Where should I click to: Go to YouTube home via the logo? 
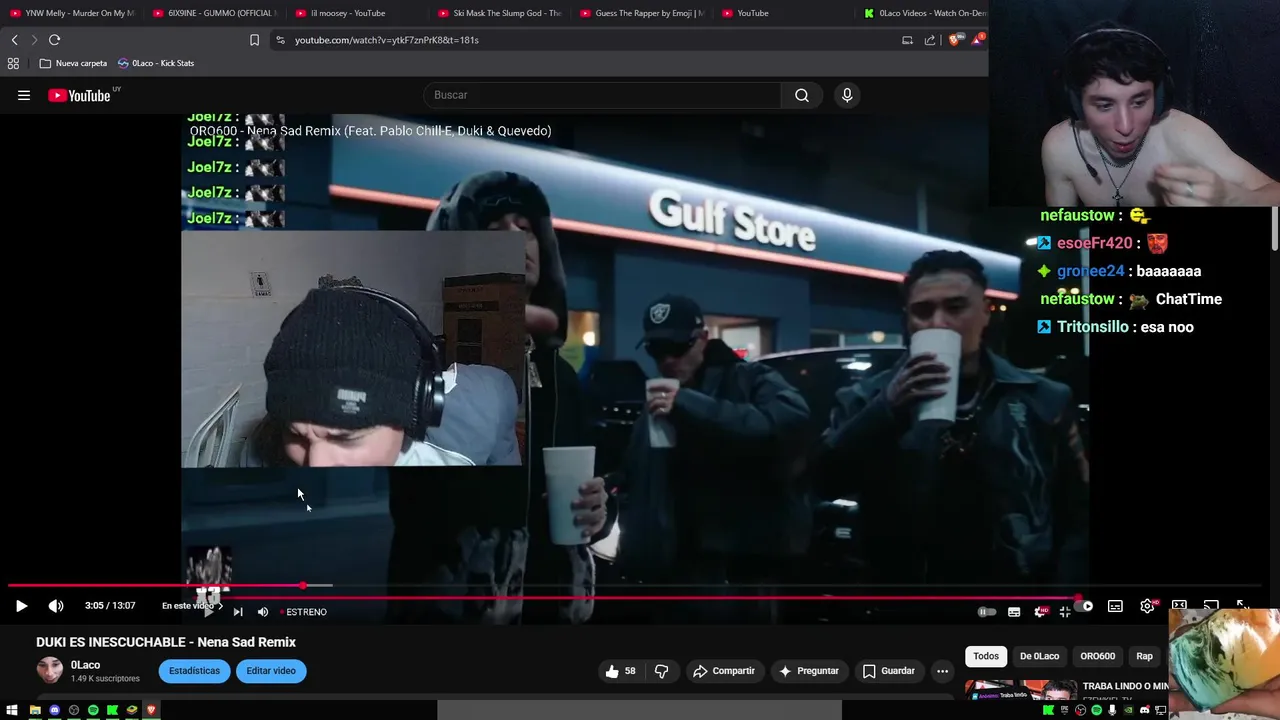(x=80, y=95)
